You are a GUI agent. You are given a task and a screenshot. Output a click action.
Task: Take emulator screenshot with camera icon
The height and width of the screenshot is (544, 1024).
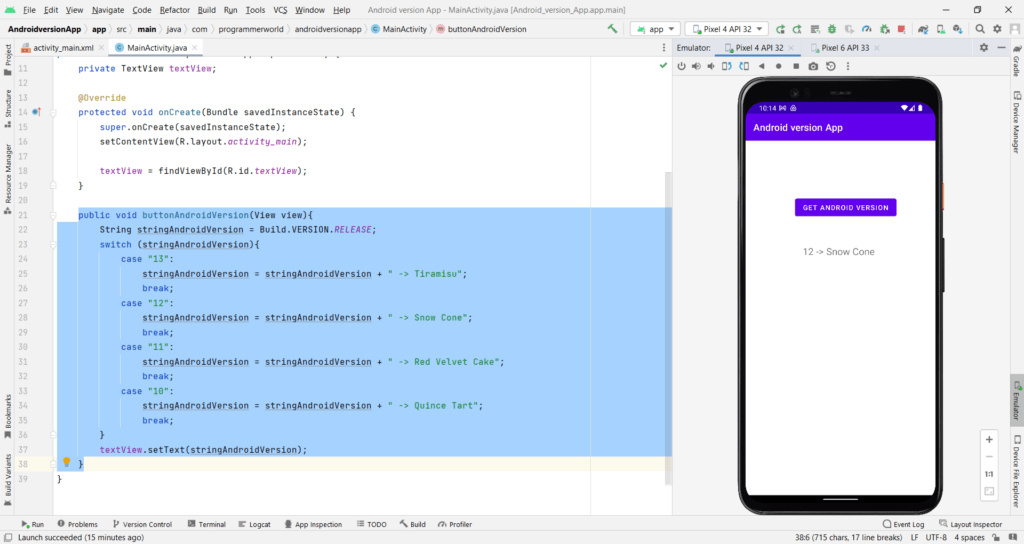(813, 66)
